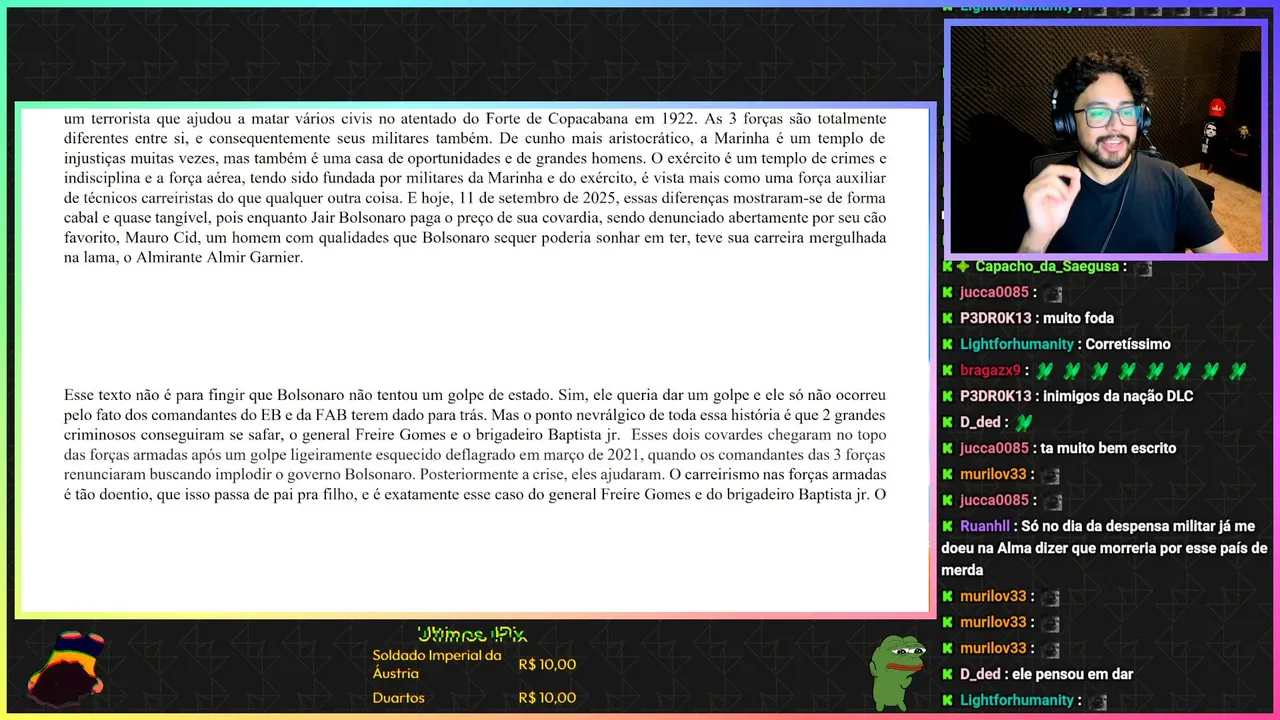Click the chat message 'inimigos da nação DLC'
Screen dimensions: 1280x720
click(x=1118, y=396)
